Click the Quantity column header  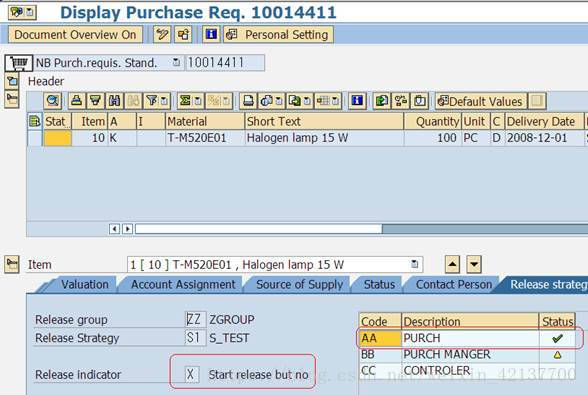(433, 121)
